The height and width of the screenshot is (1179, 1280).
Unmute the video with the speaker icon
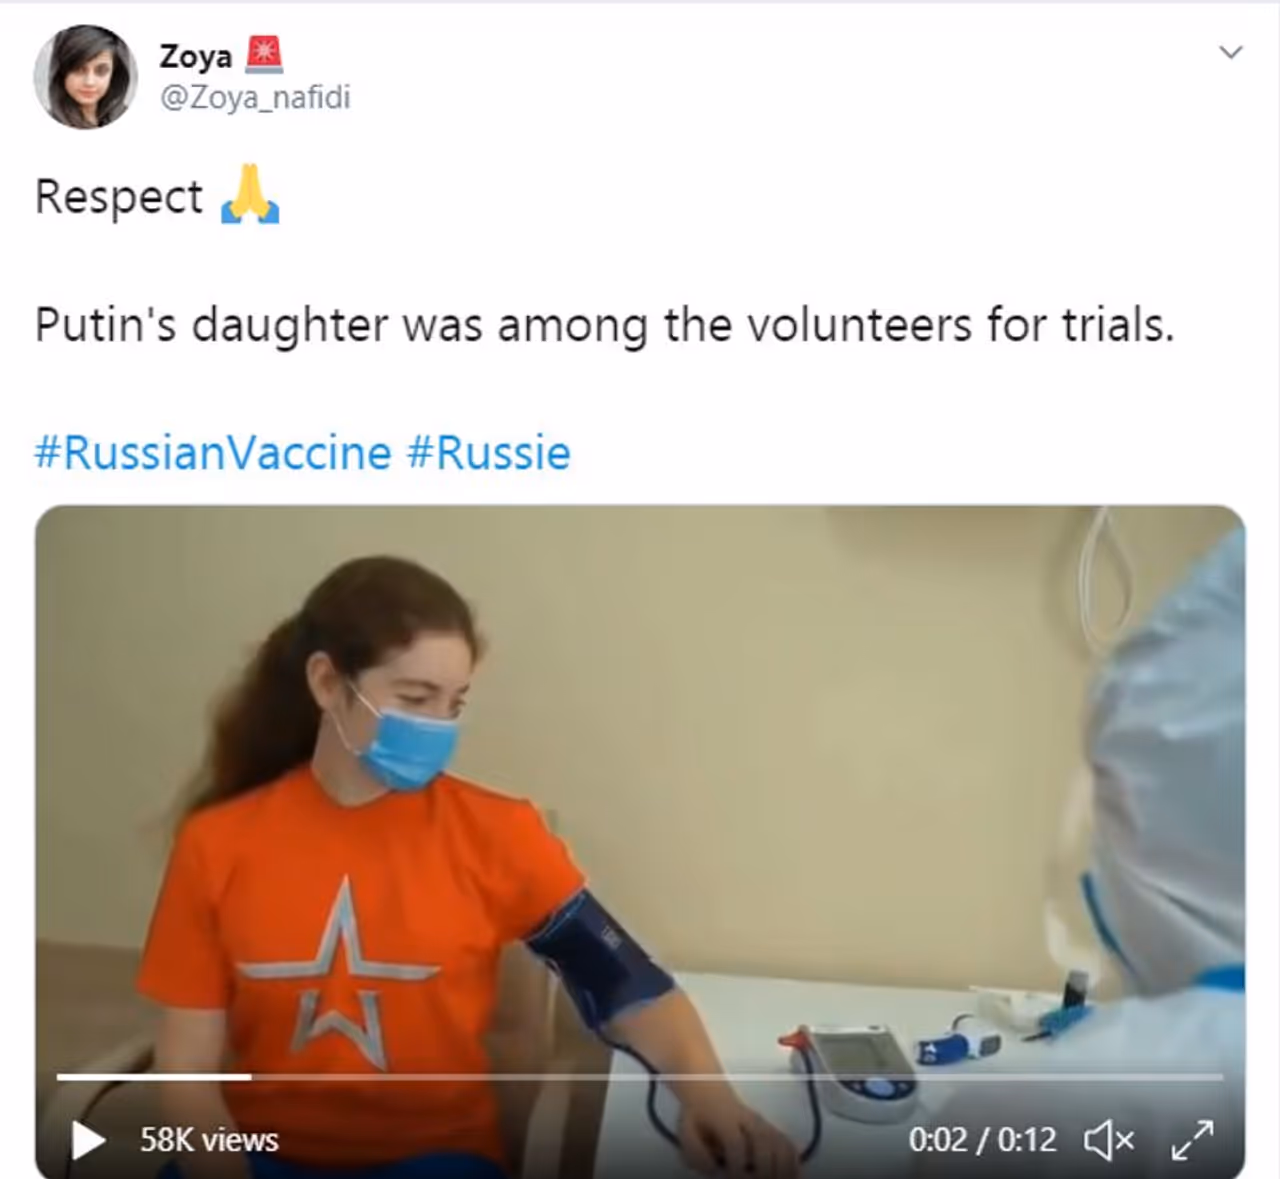pyautogui.click(x=1110, y=1140)
